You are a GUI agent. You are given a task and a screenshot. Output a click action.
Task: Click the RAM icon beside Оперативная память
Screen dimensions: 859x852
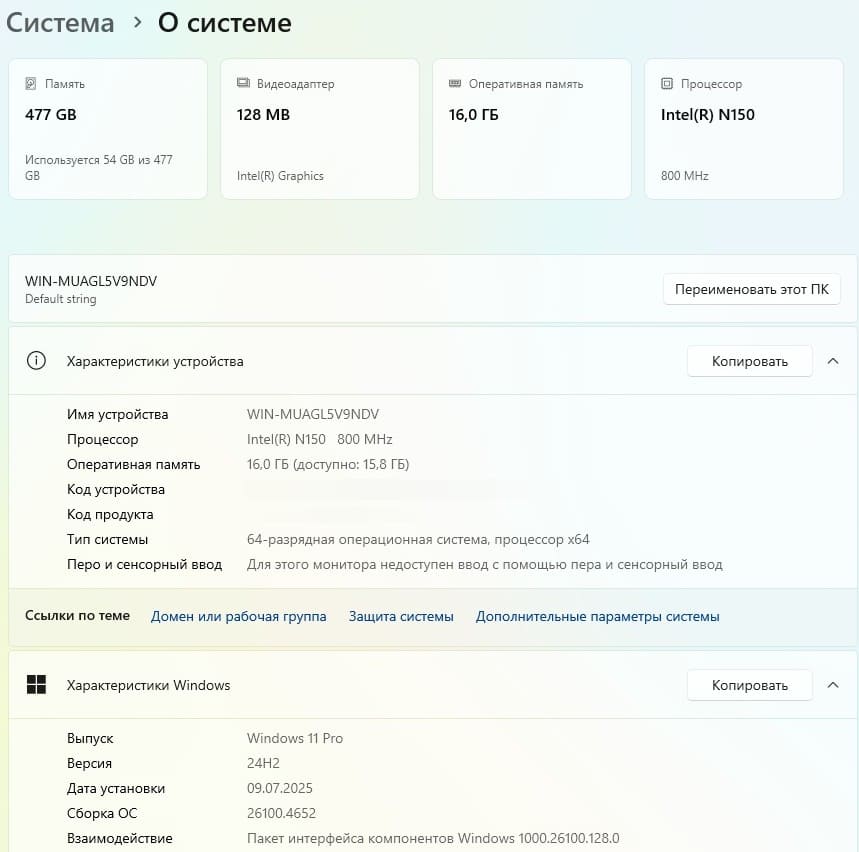(455, 83)
